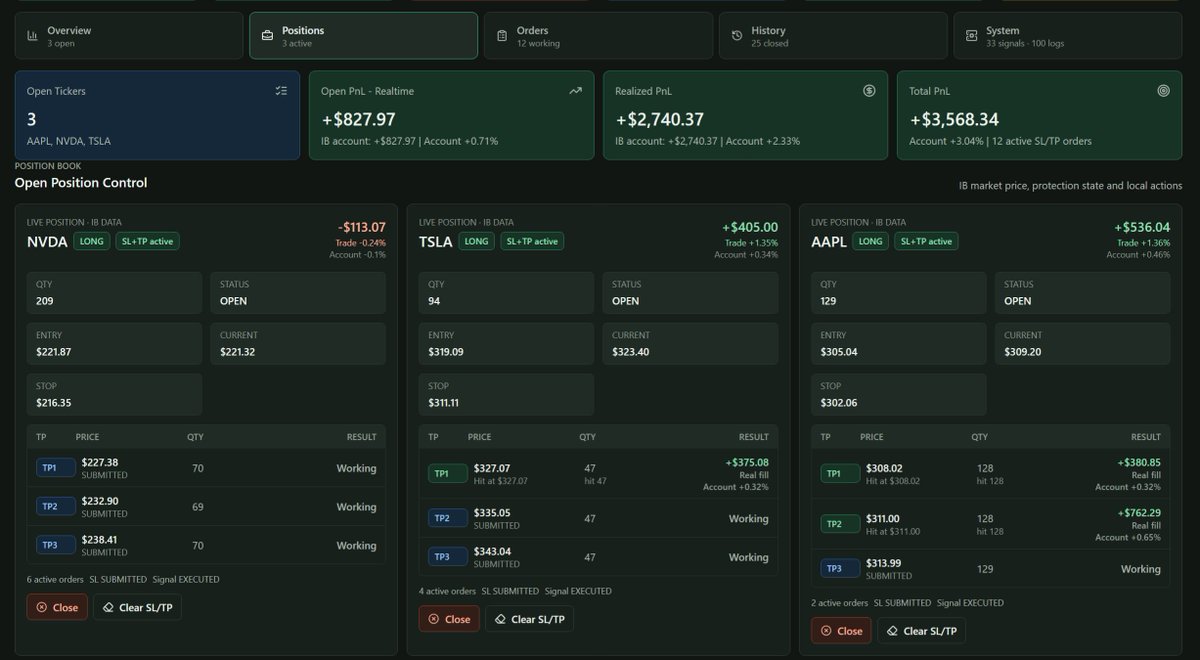Open the Overview tab
This screenshot has height=660, width=1200.
[129, 36]
